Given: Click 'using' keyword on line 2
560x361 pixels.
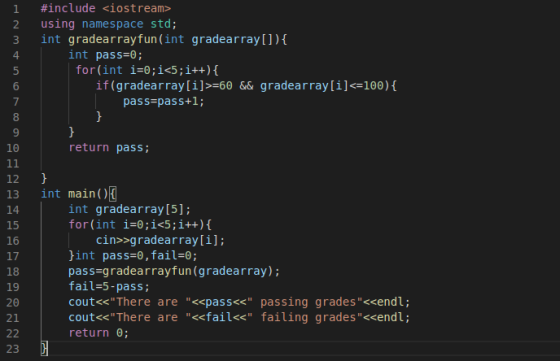Looking at the screenshot, I should (58, 24).
